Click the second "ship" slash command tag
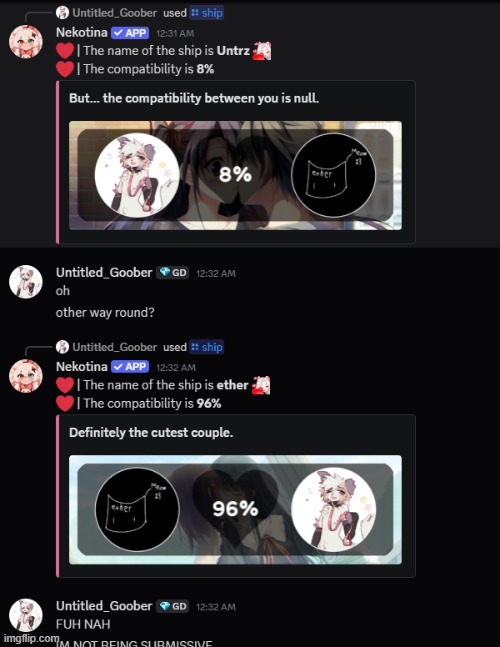 [x=207, y=347]
